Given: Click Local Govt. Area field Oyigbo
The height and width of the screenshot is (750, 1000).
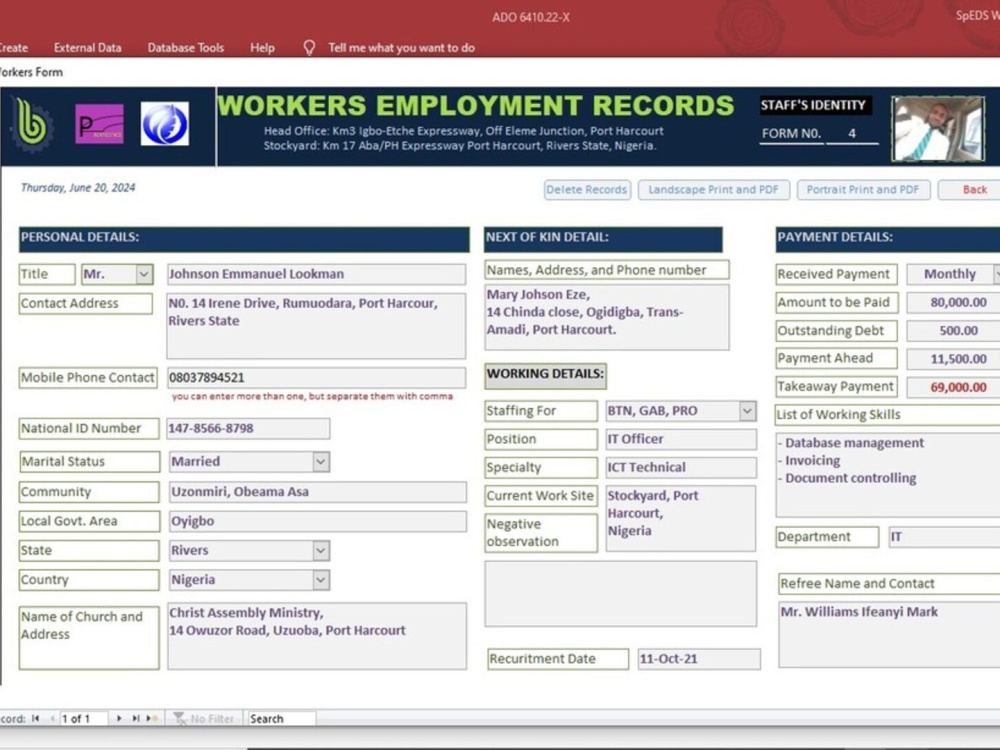Looking at the screenshot, I should [318, 521].
